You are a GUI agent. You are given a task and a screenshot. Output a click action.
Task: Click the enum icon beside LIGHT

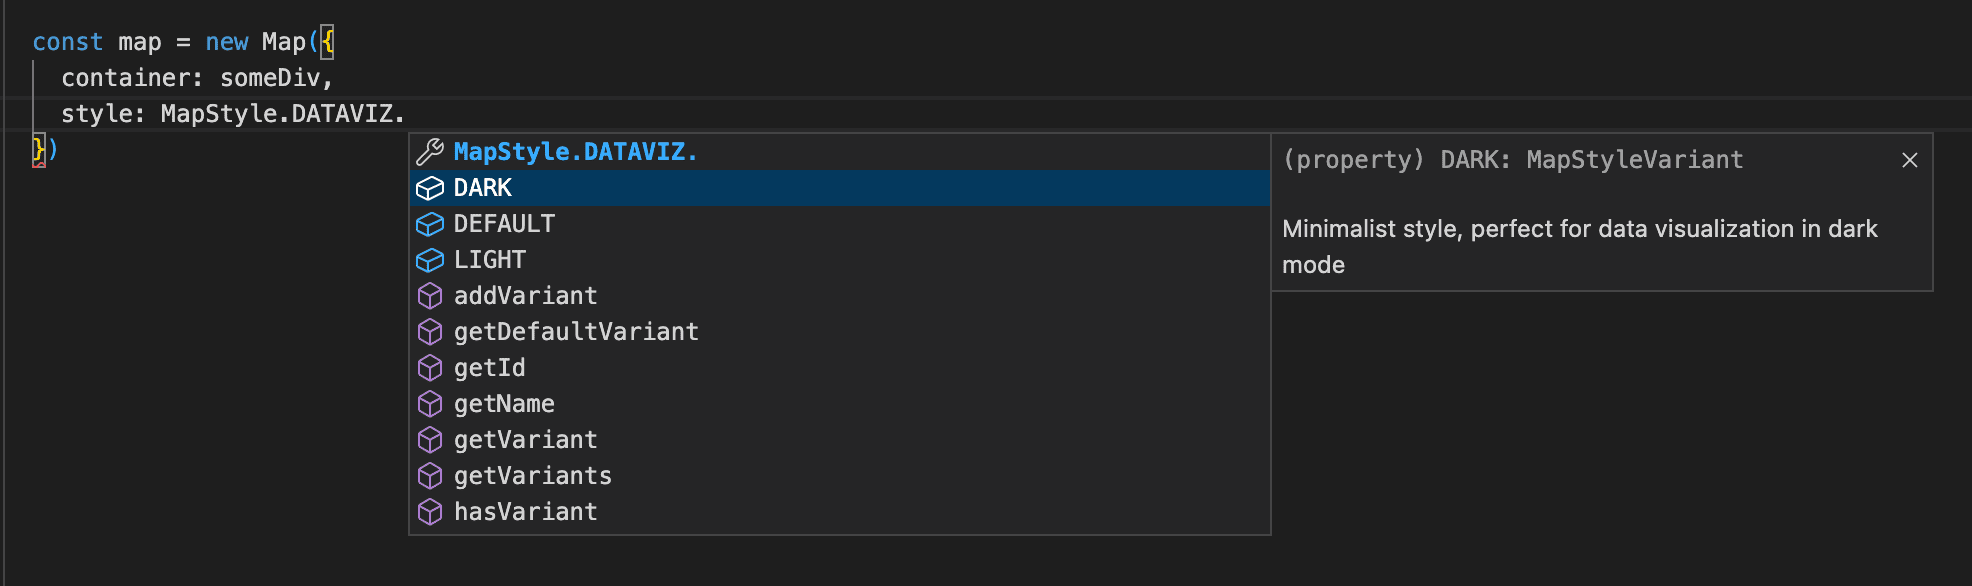(x=430, y=260)
